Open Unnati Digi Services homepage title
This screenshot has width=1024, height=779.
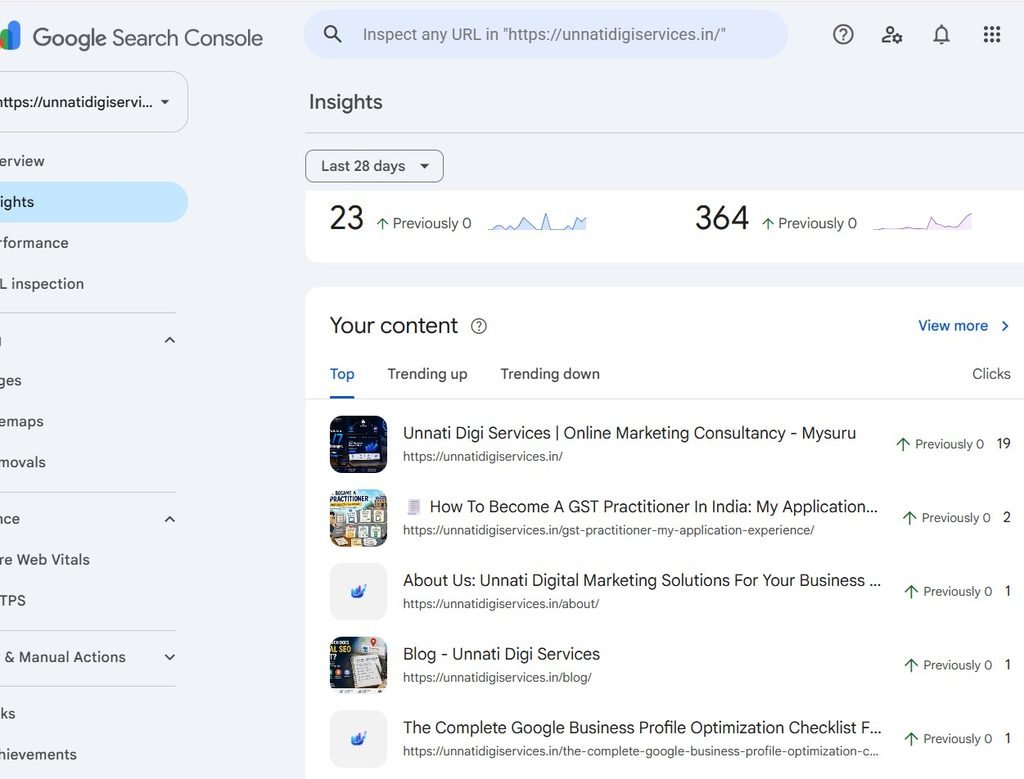(629, 433)
